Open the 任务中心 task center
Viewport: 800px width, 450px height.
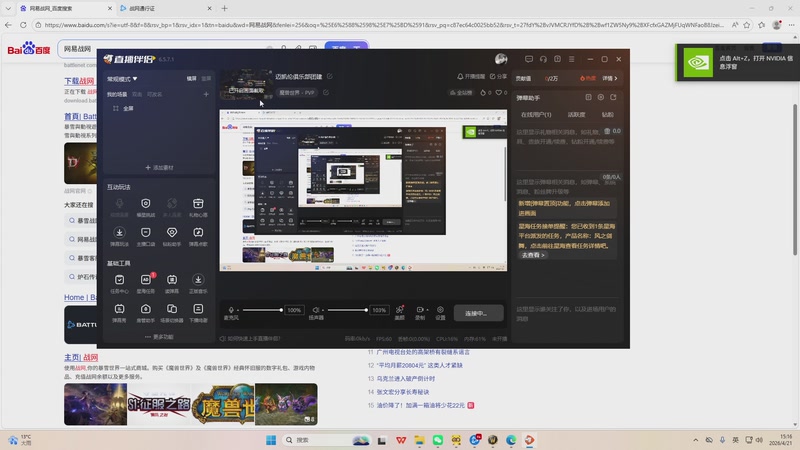click(119, 280)
